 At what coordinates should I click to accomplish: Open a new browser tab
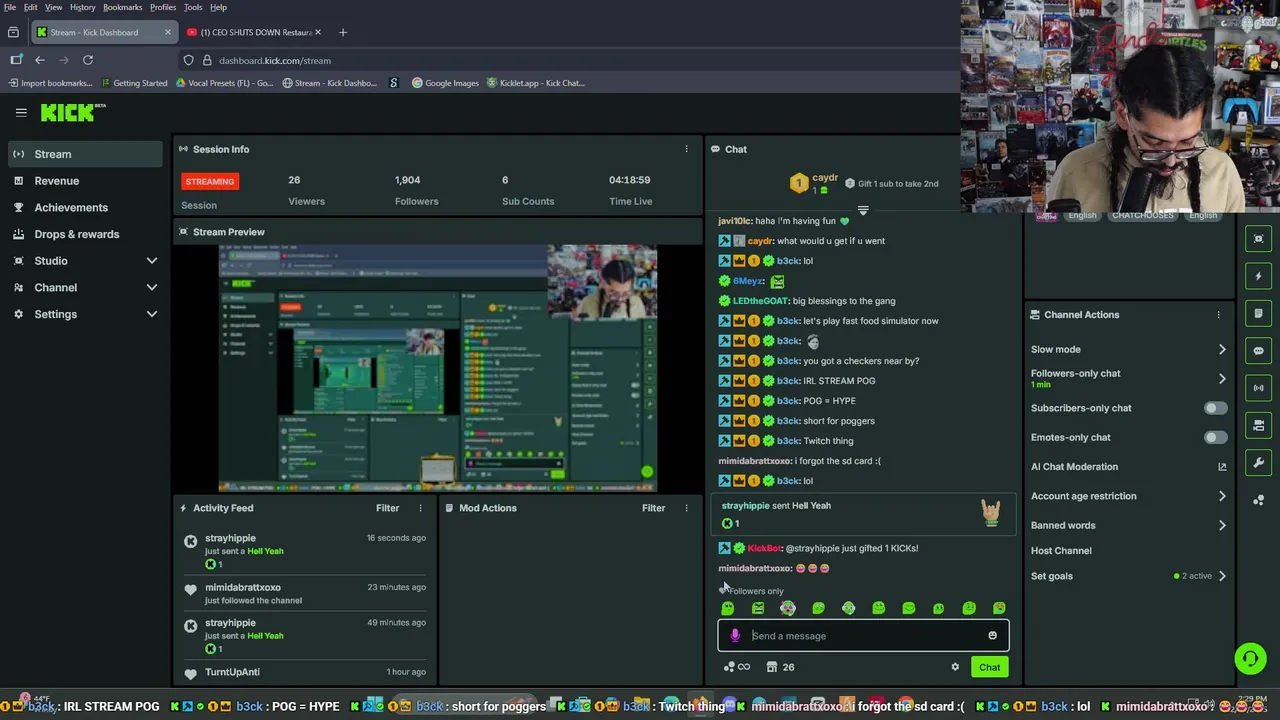[x=342, y=32]
